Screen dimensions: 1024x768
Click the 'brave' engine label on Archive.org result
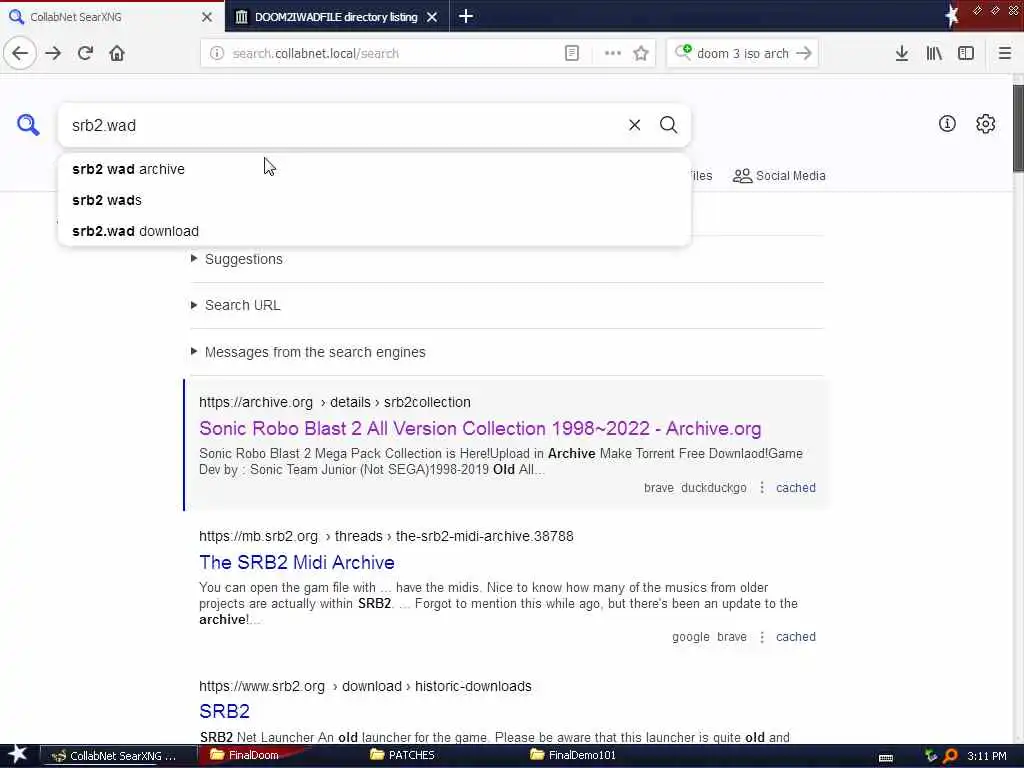click(x=658, y=488)
